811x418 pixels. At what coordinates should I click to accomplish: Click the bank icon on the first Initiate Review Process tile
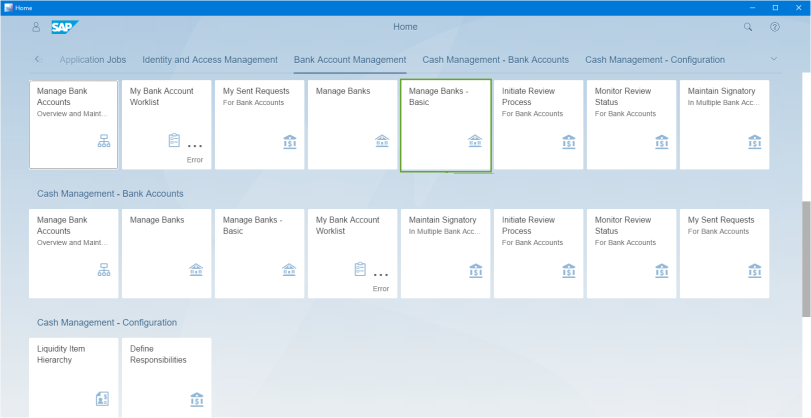pos(568,142)
